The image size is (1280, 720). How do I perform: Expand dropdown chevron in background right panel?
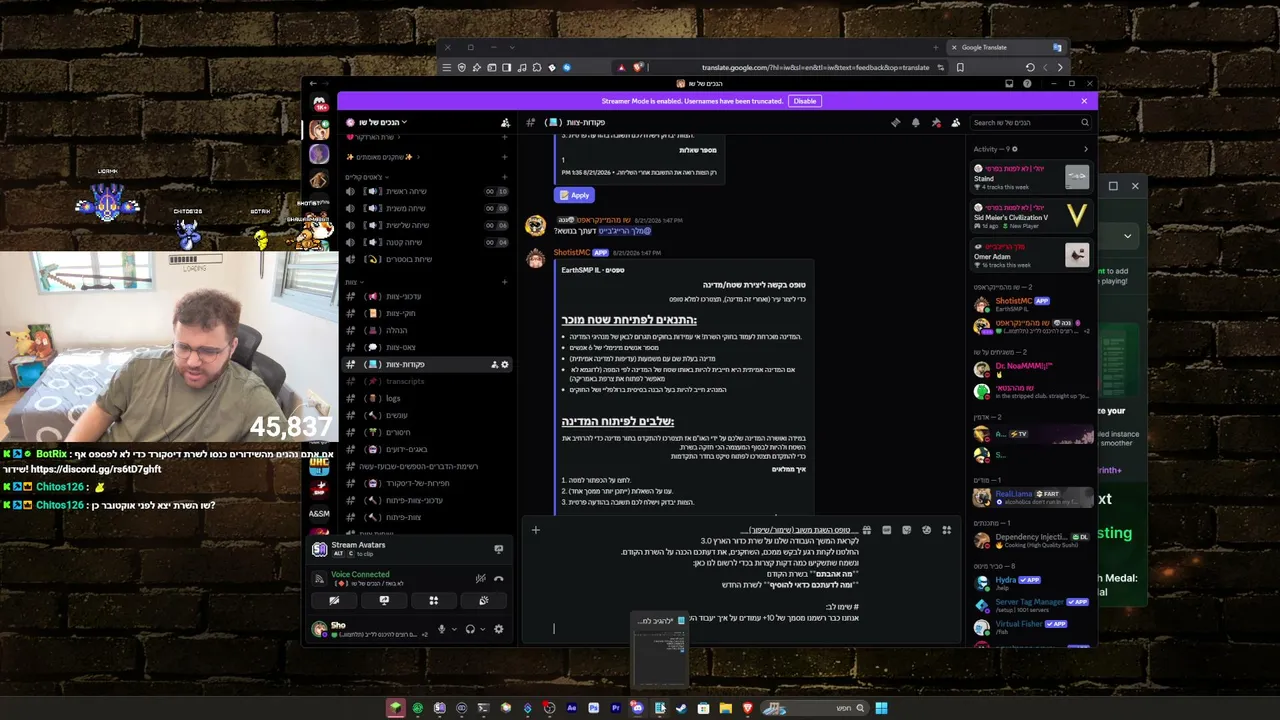(1127, 236)
